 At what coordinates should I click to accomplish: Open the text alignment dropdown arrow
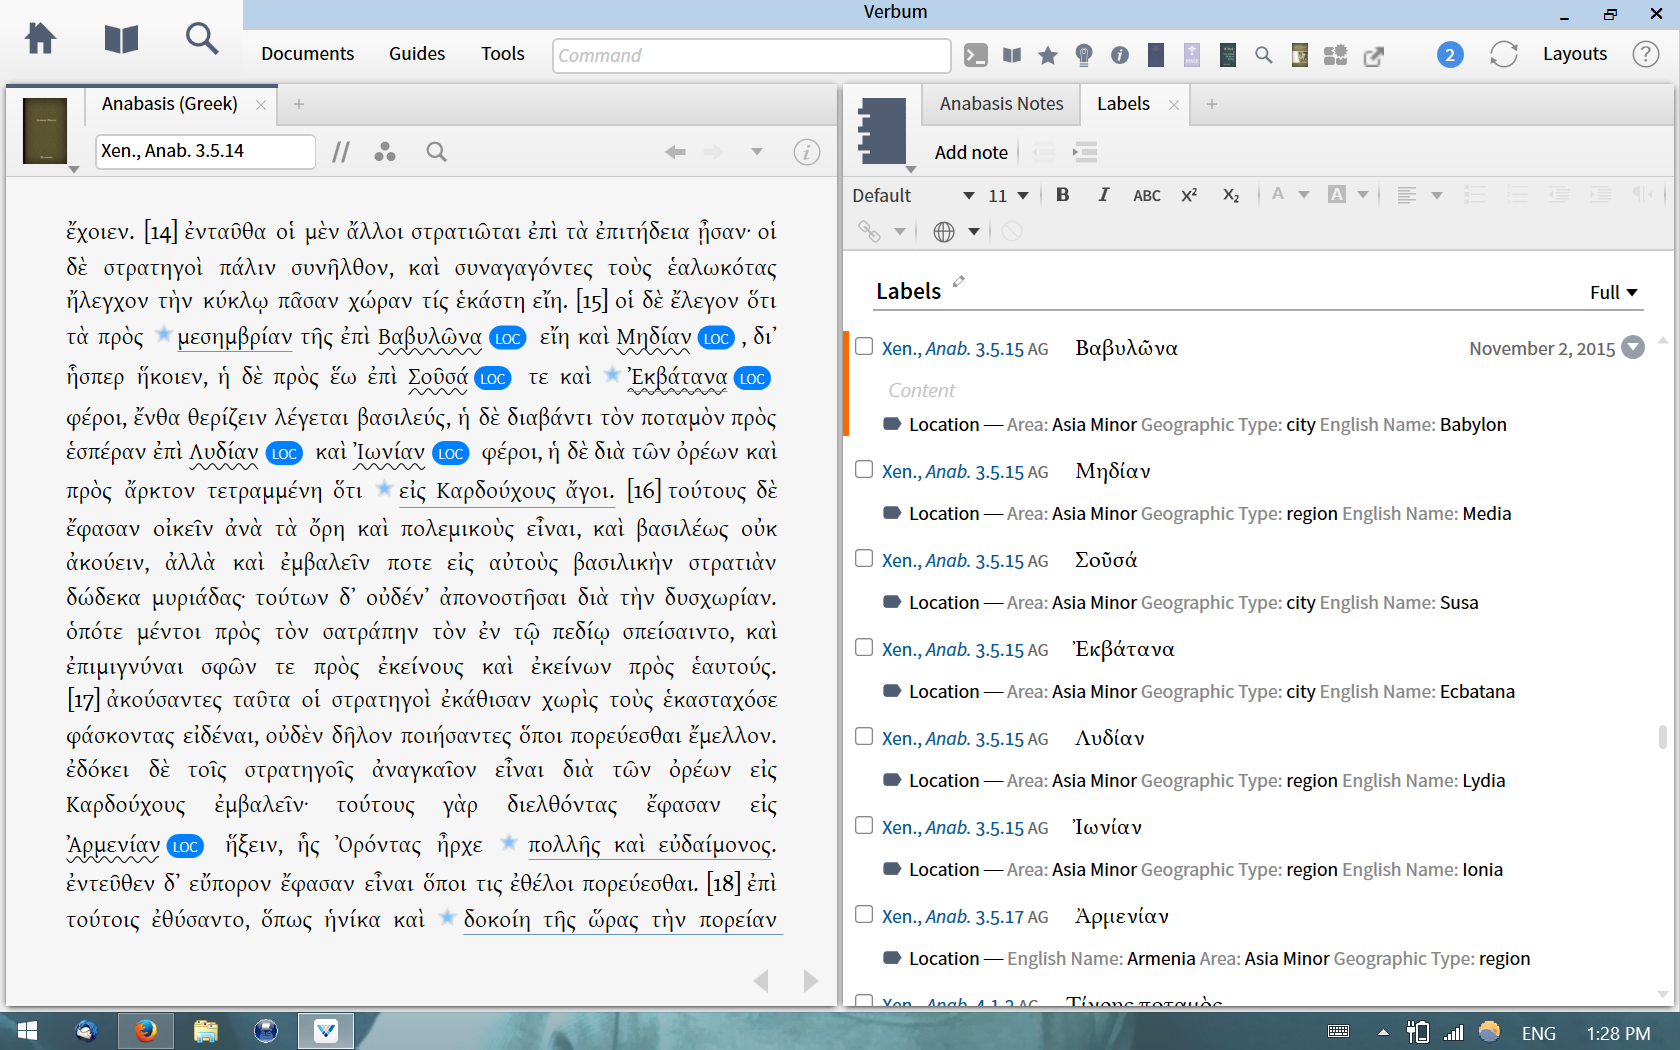pos(1437,196)
